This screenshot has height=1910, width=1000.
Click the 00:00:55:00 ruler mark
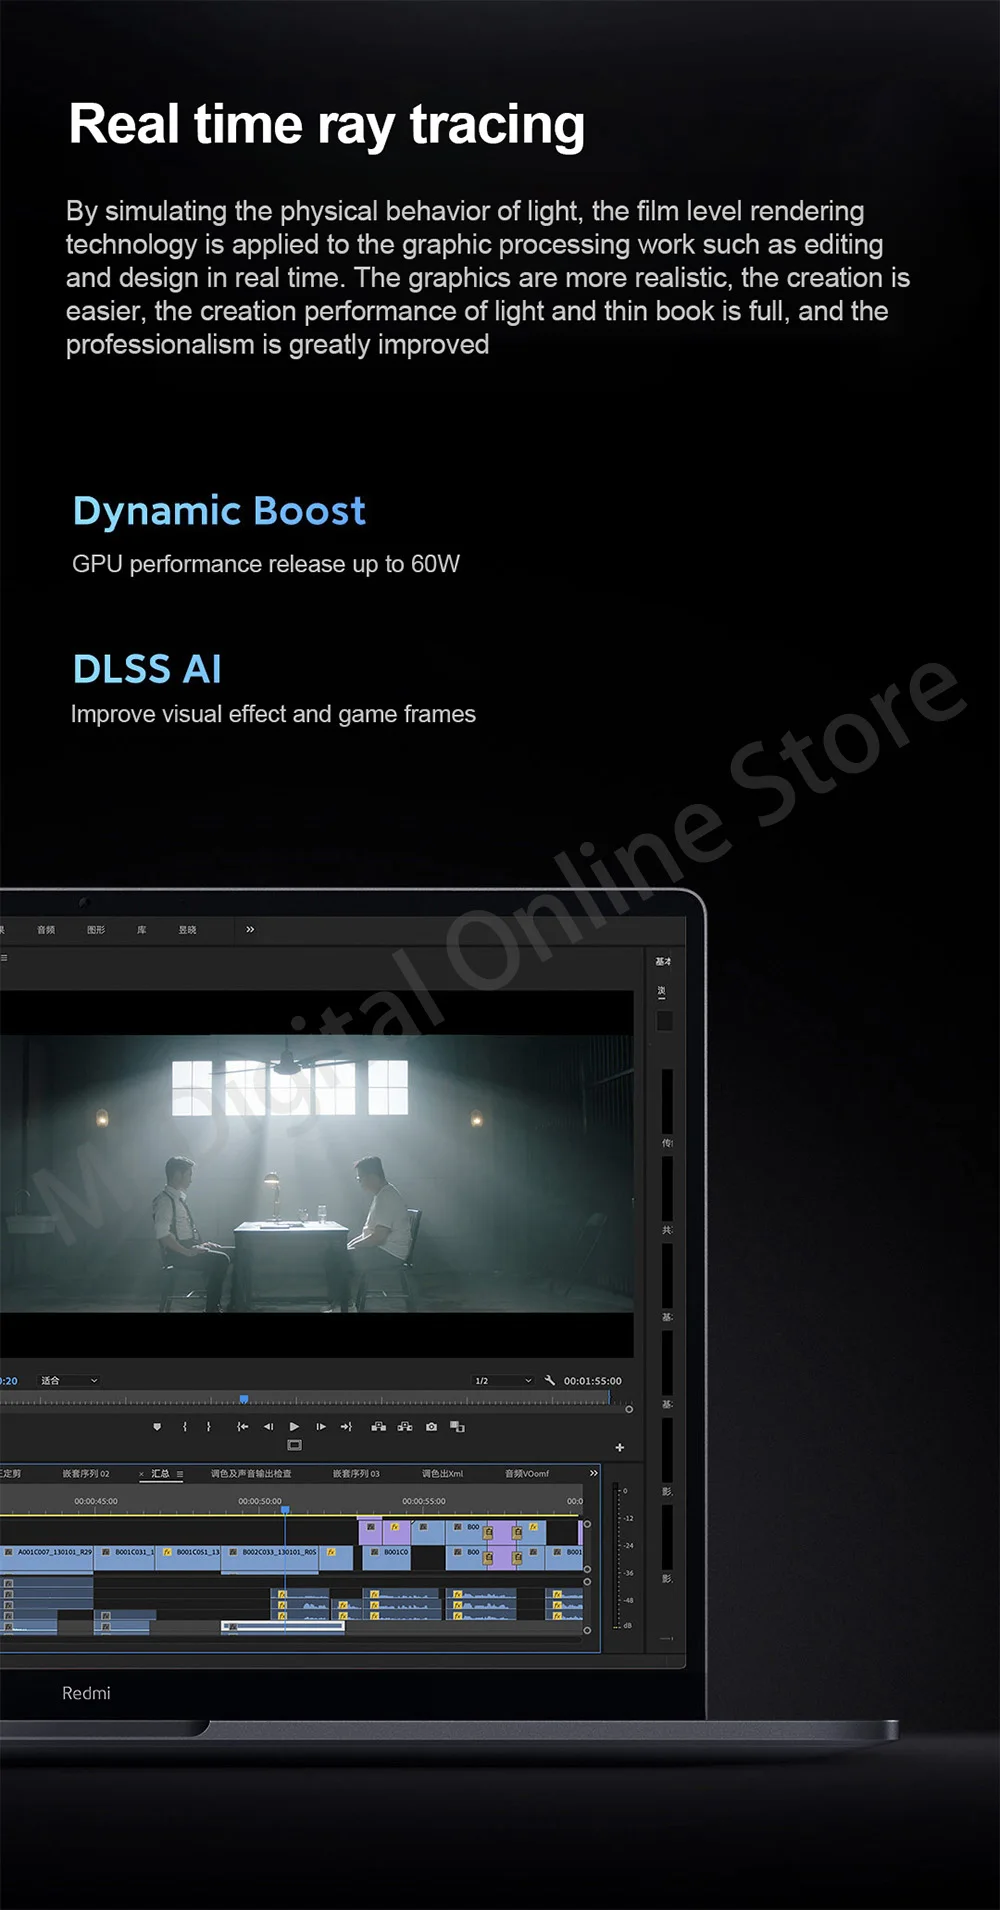tap(424, 1501)
